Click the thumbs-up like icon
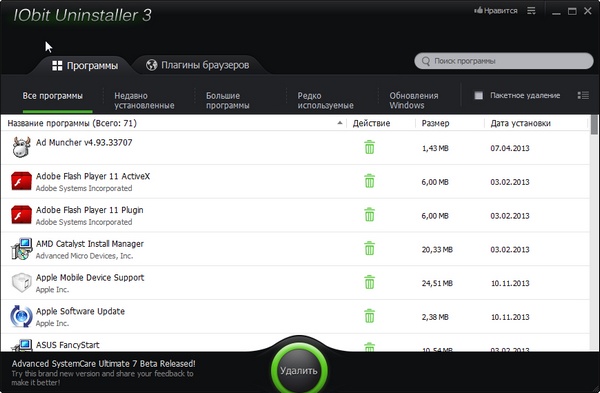The height and width of the screenshot is (393, 600). (478, 10)
